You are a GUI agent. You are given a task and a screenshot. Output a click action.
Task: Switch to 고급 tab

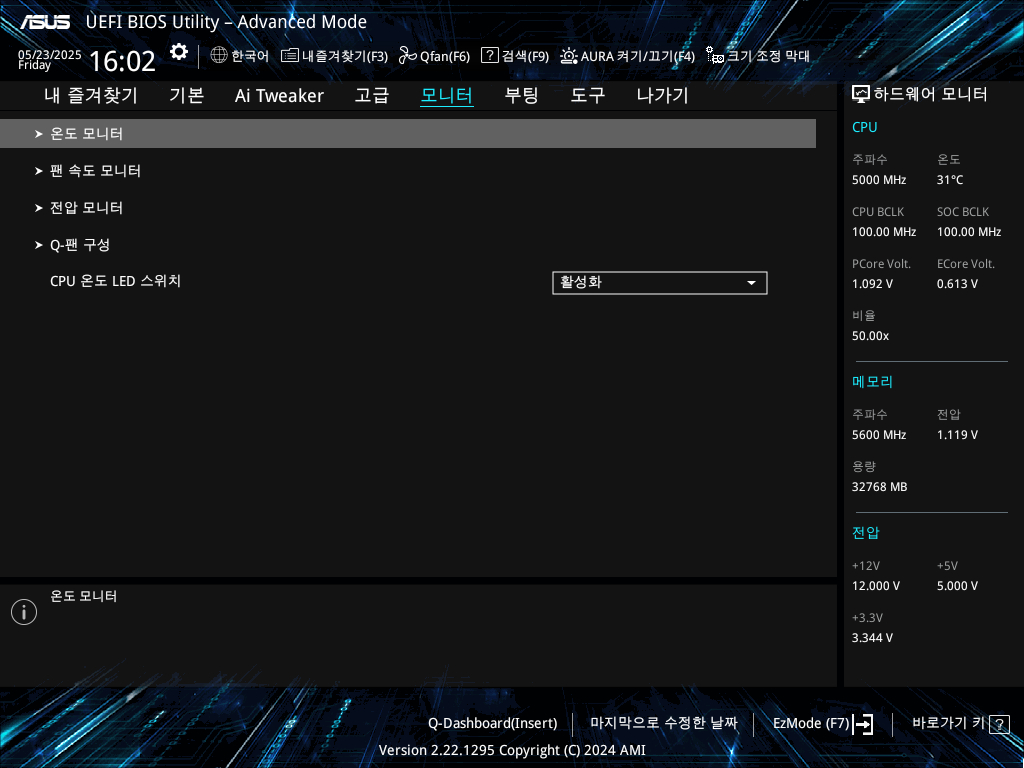[x=372, y=95]
